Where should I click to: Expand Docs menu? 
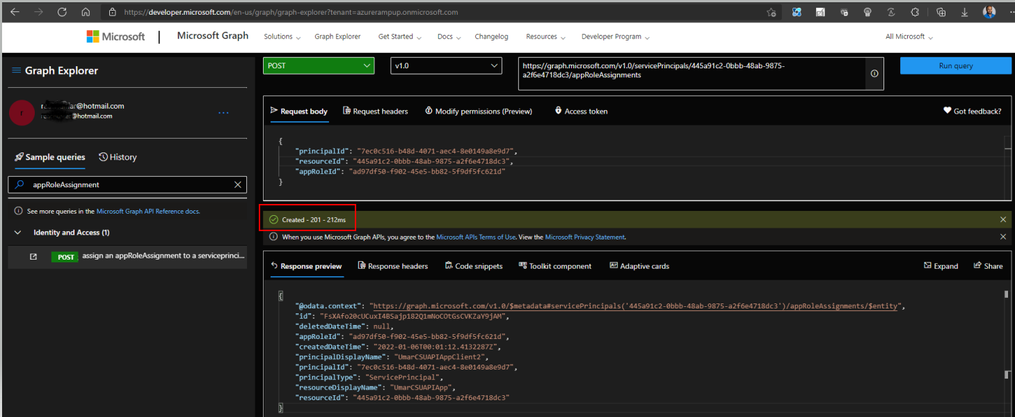click(x=449, y=37)
